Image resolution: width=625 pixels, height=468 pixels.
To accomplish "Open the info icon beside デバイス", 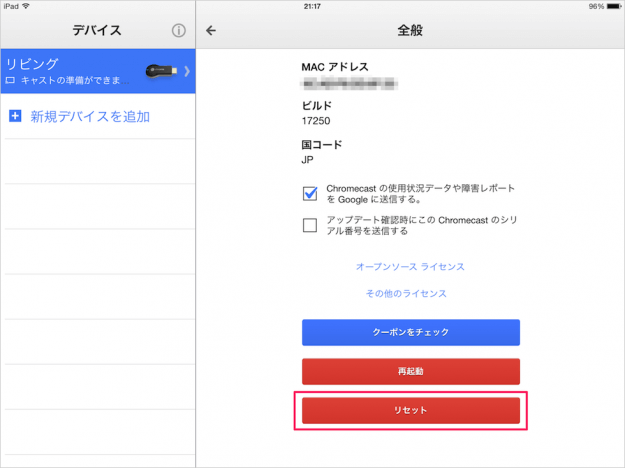I will (179, 31).
